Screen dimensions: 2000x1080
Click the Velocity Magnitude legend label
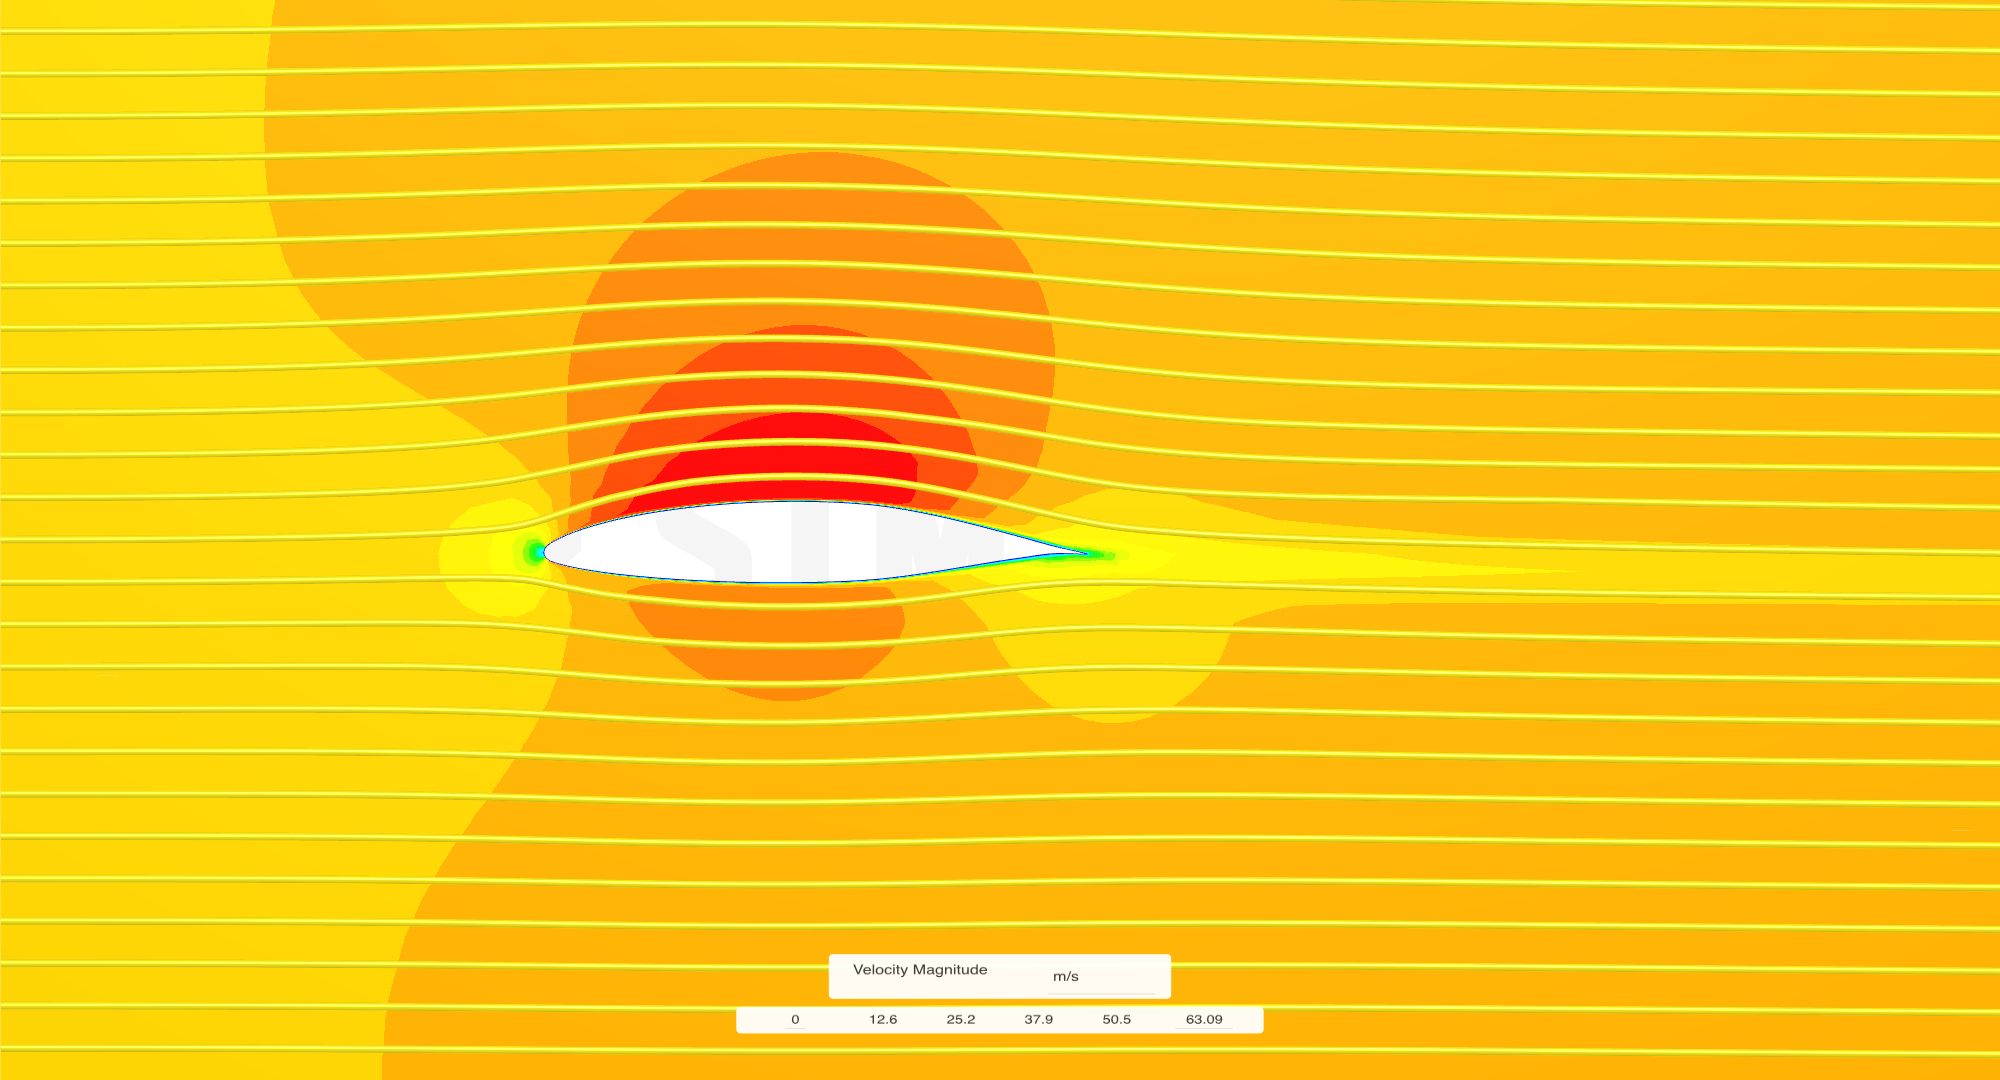[920, 970]
